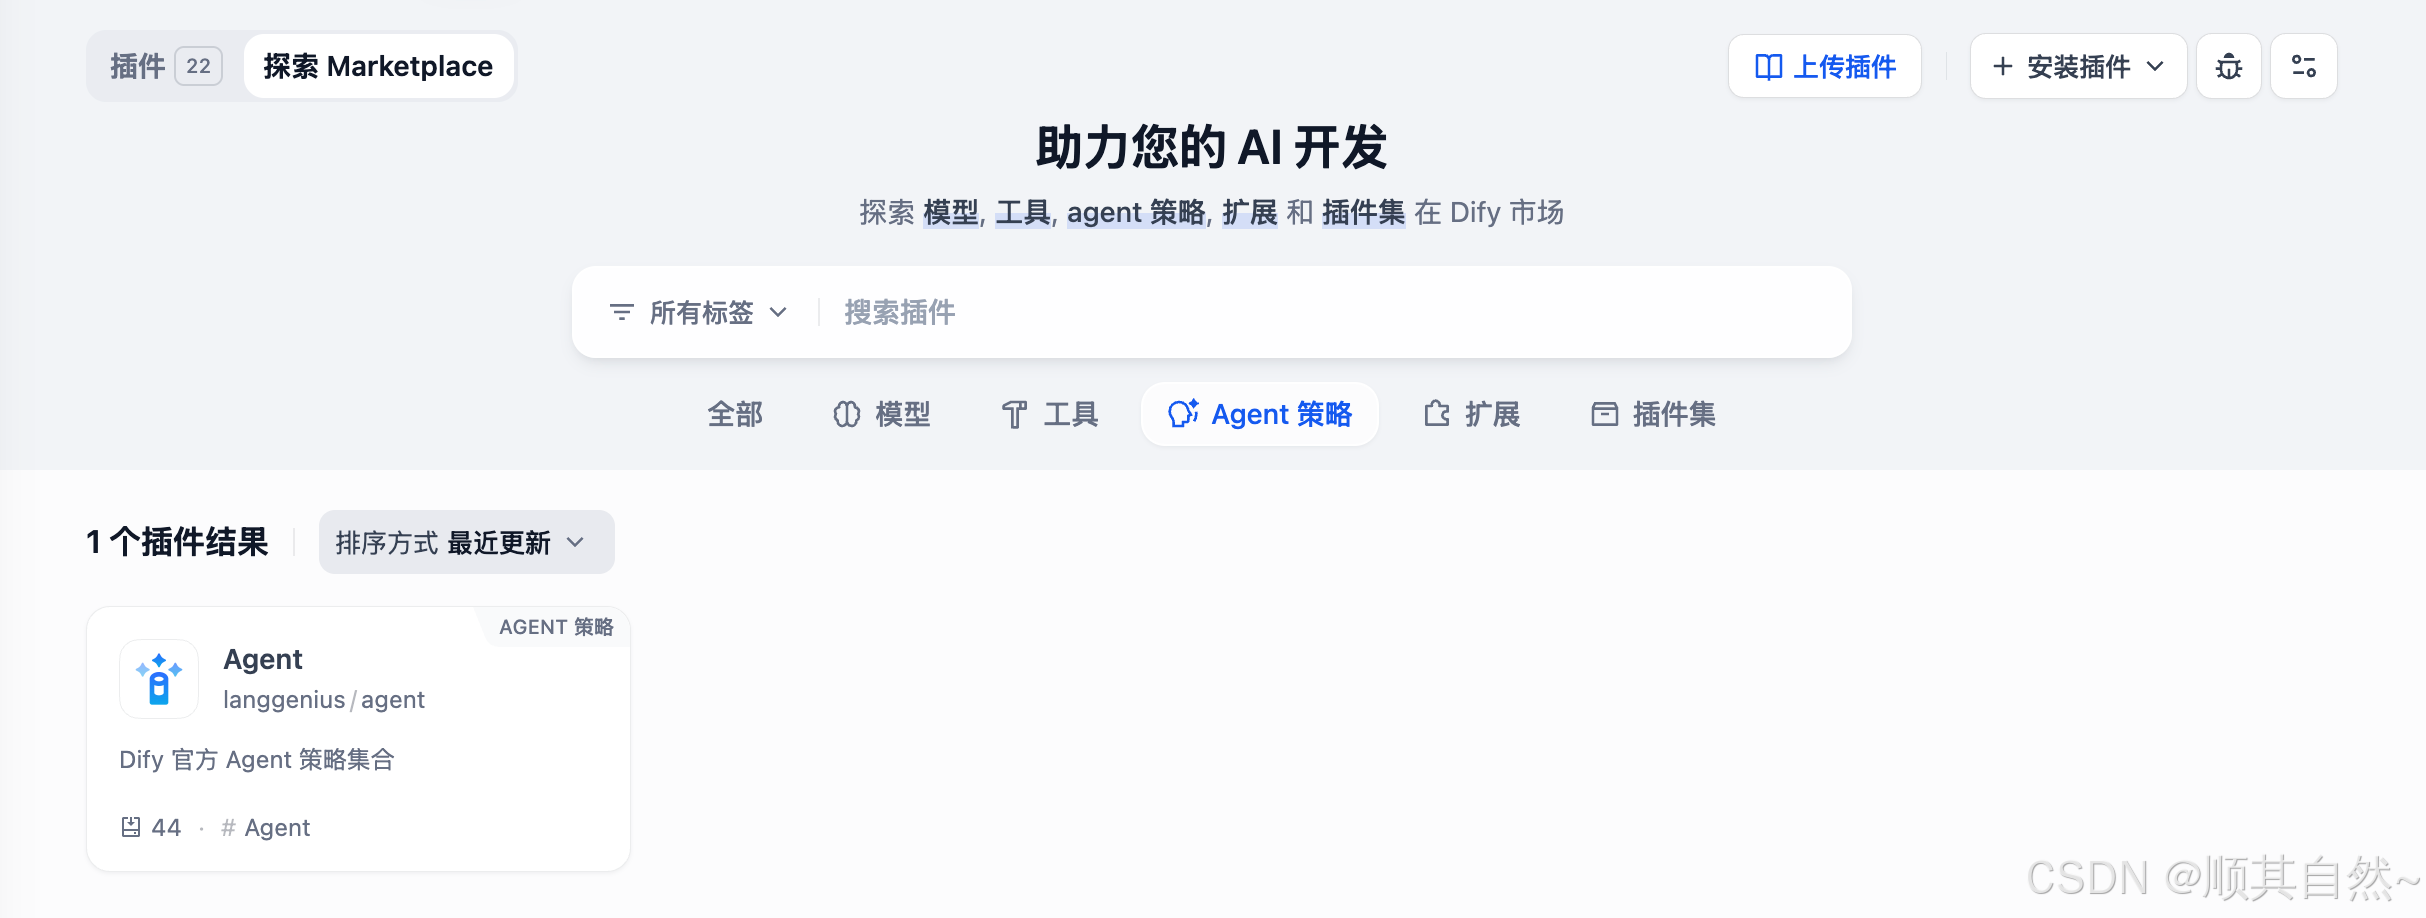The height and width of the screenshot is (918, 2426).
Task: Click the filter icon beside 所有标签
Action: 622,313
